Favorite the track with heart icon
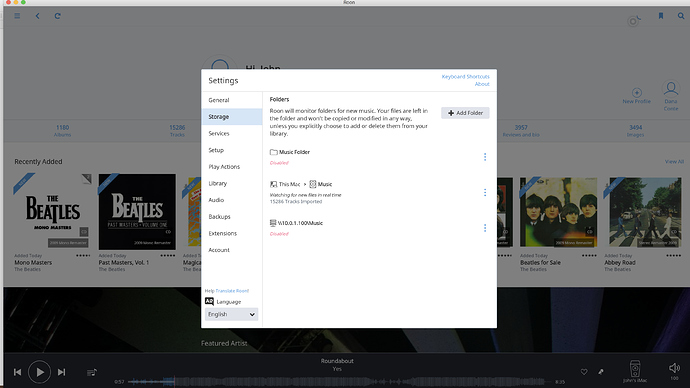Viewport: 690px width, 388px height. pyautogui.click(x=584, y=372)
